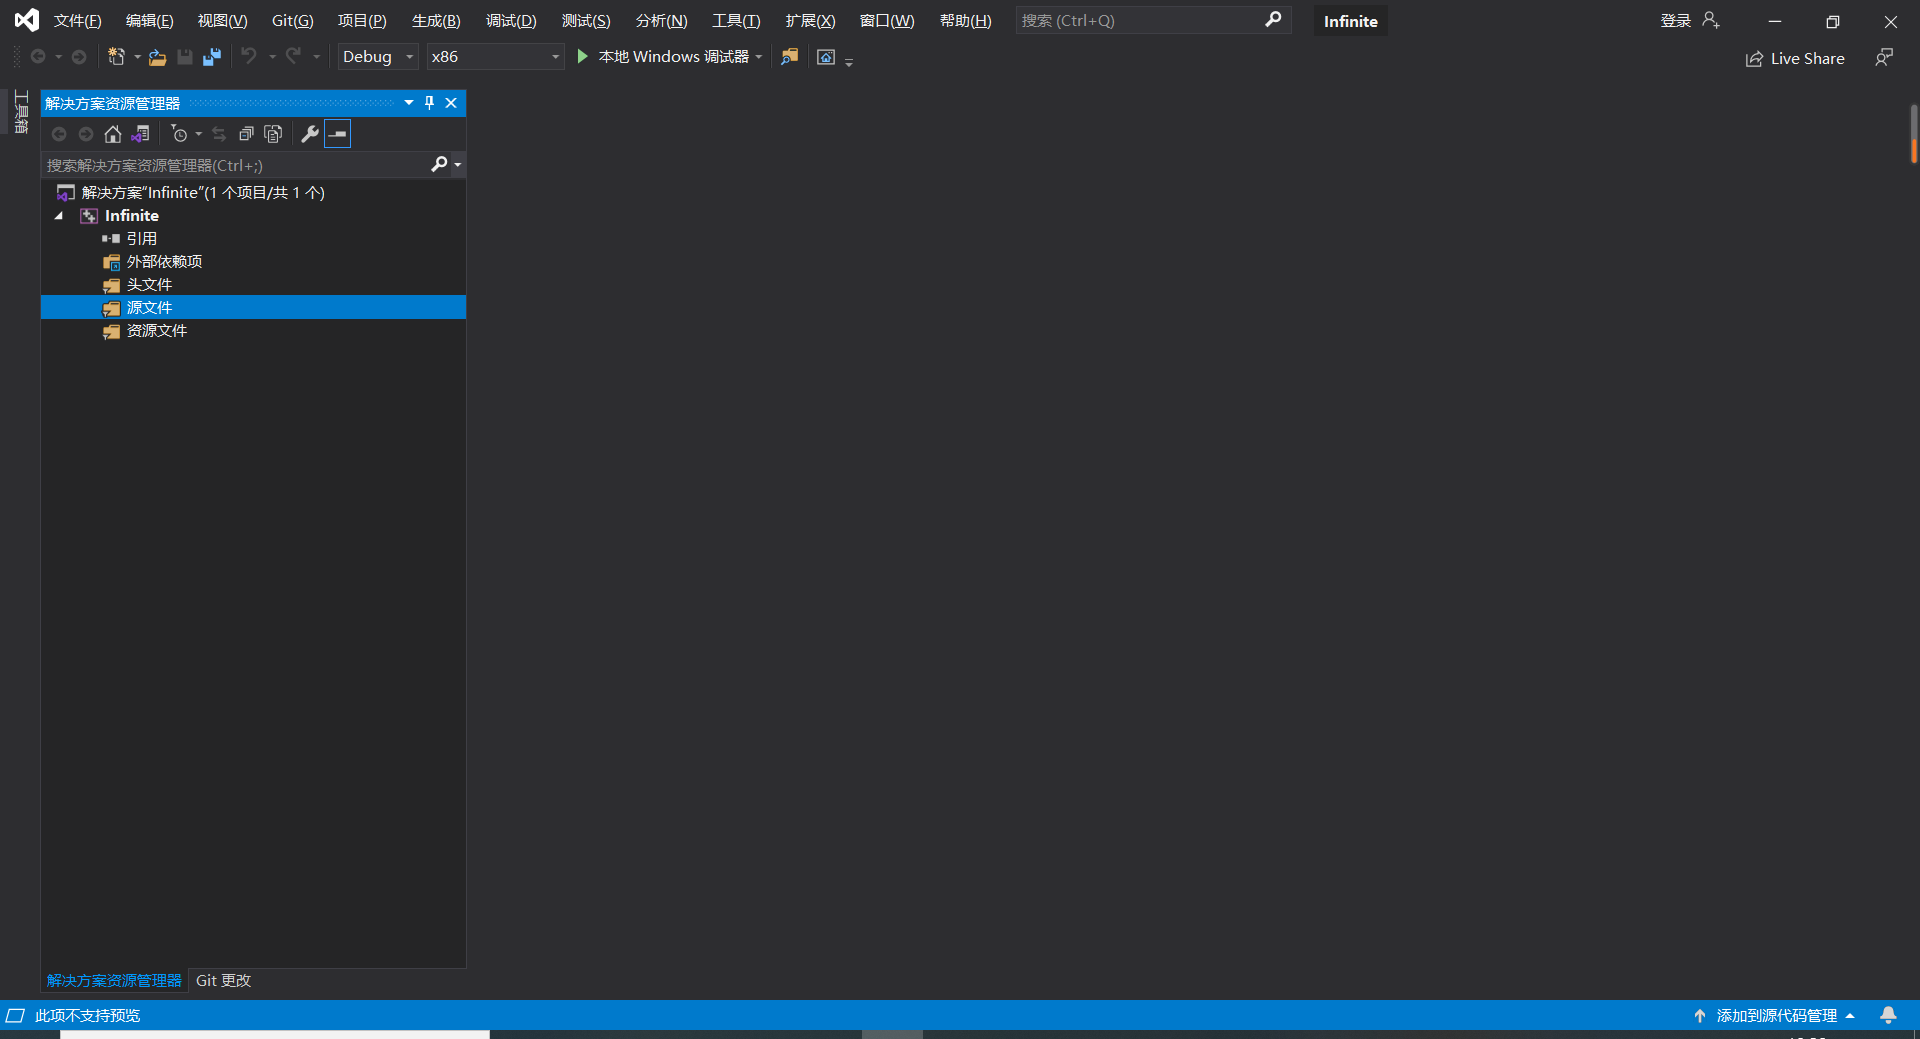This screenshot has height=1039, width=1920.
Task: Click the Live Share button
Action: pos(1795,59)
